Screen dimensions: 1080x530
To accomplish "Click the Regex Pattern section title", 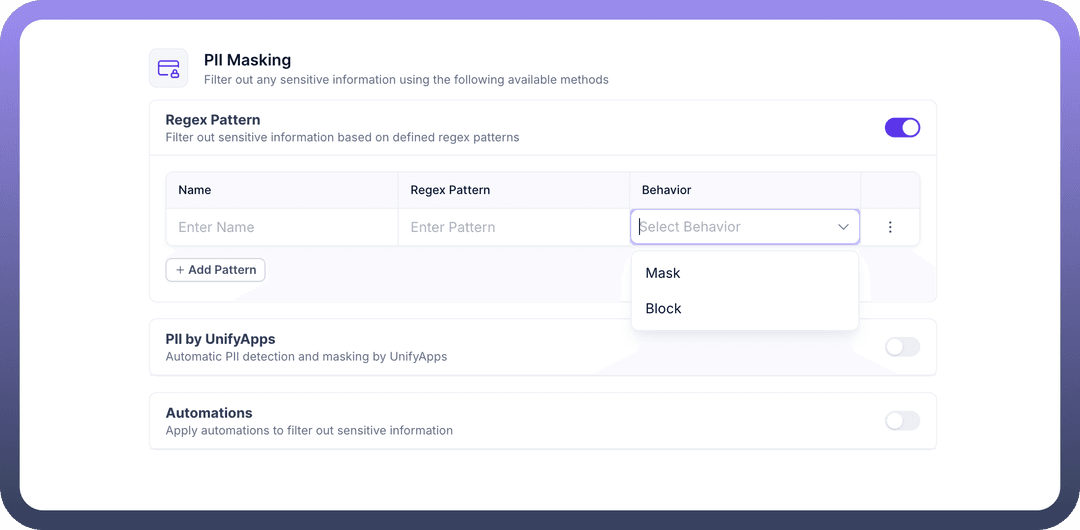I will click(x=213, y=120).
